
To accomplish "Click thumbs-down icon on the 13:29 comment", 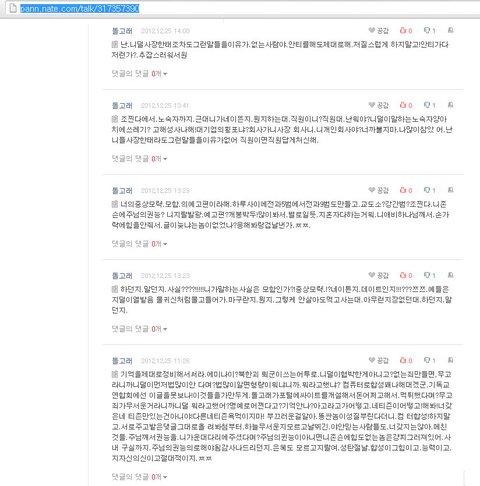I will 429,190.
